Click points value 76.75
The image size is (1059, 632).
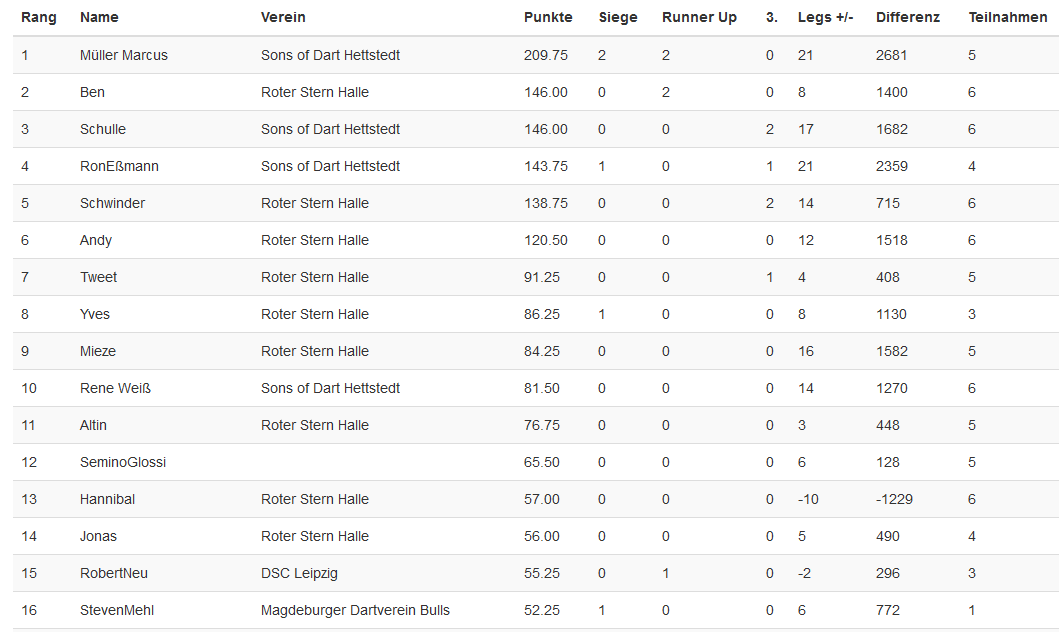(542, 425)
